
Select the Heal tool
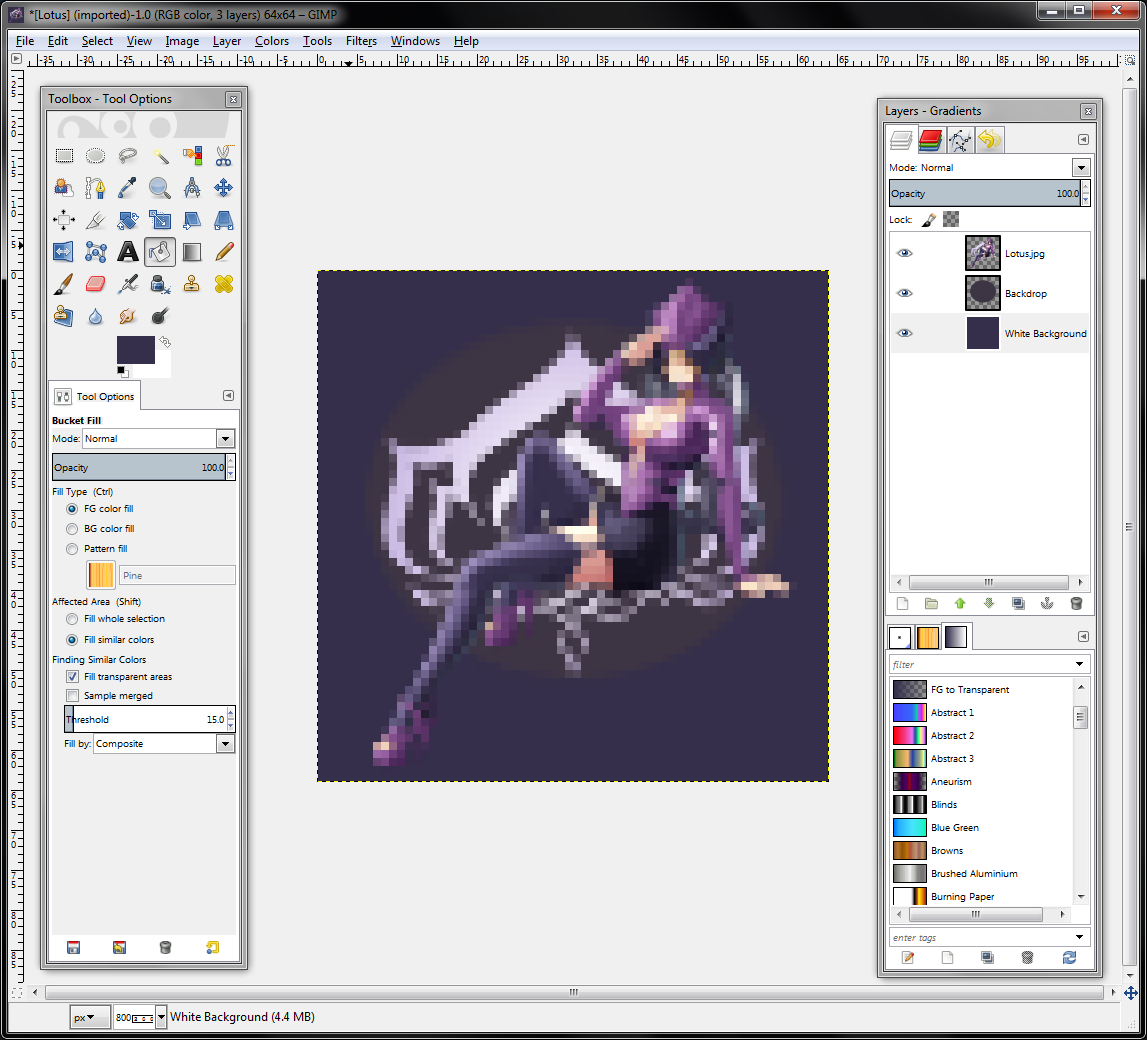(224, 285)
